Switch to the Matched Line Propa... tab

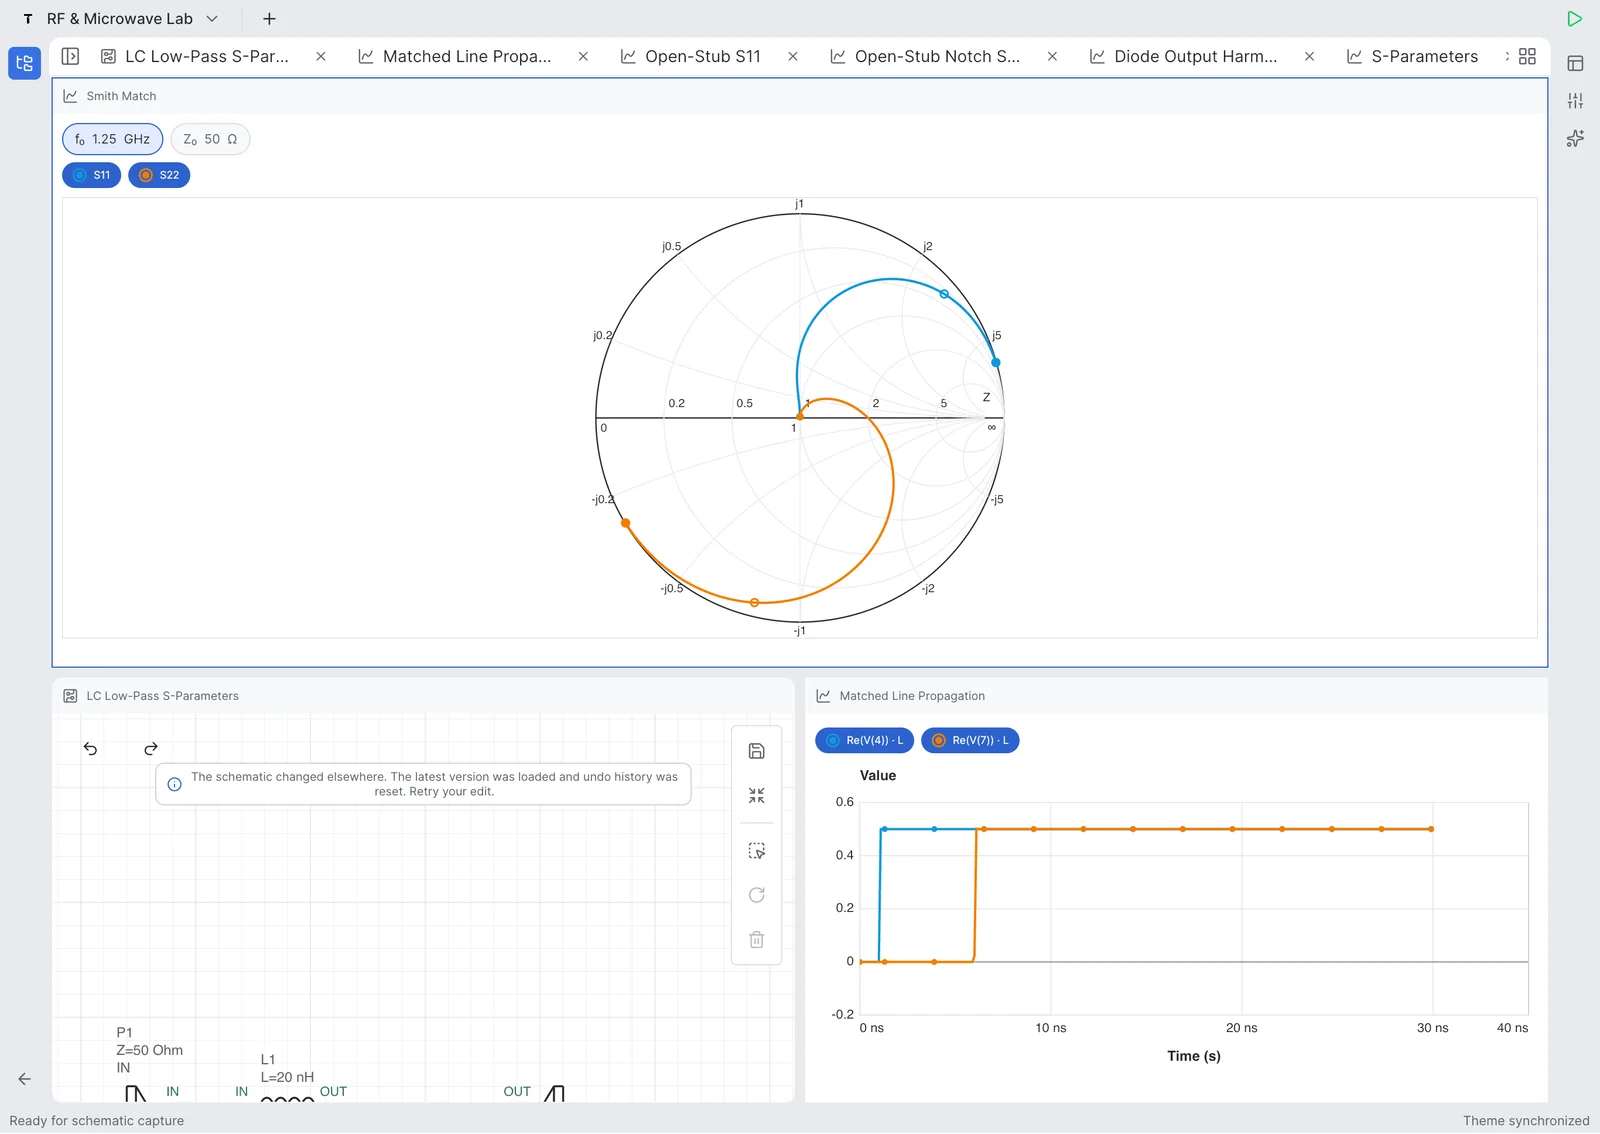tap(466, 57)
